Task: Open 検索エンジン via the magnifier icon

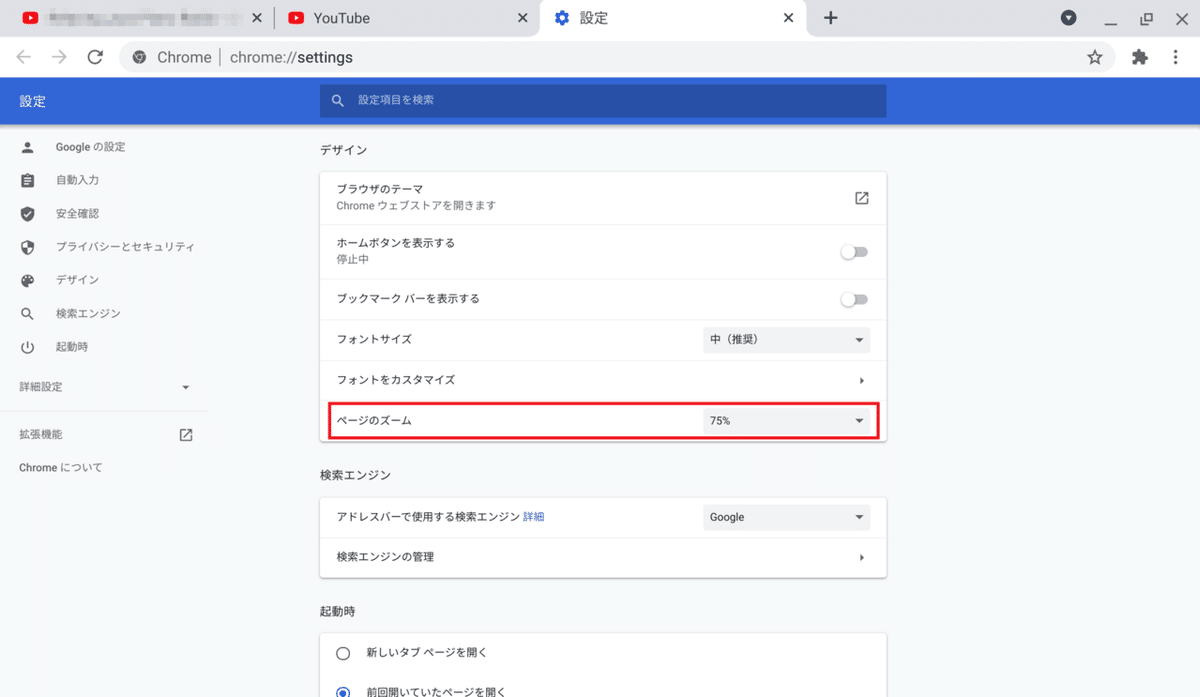Action: [25, 313]
